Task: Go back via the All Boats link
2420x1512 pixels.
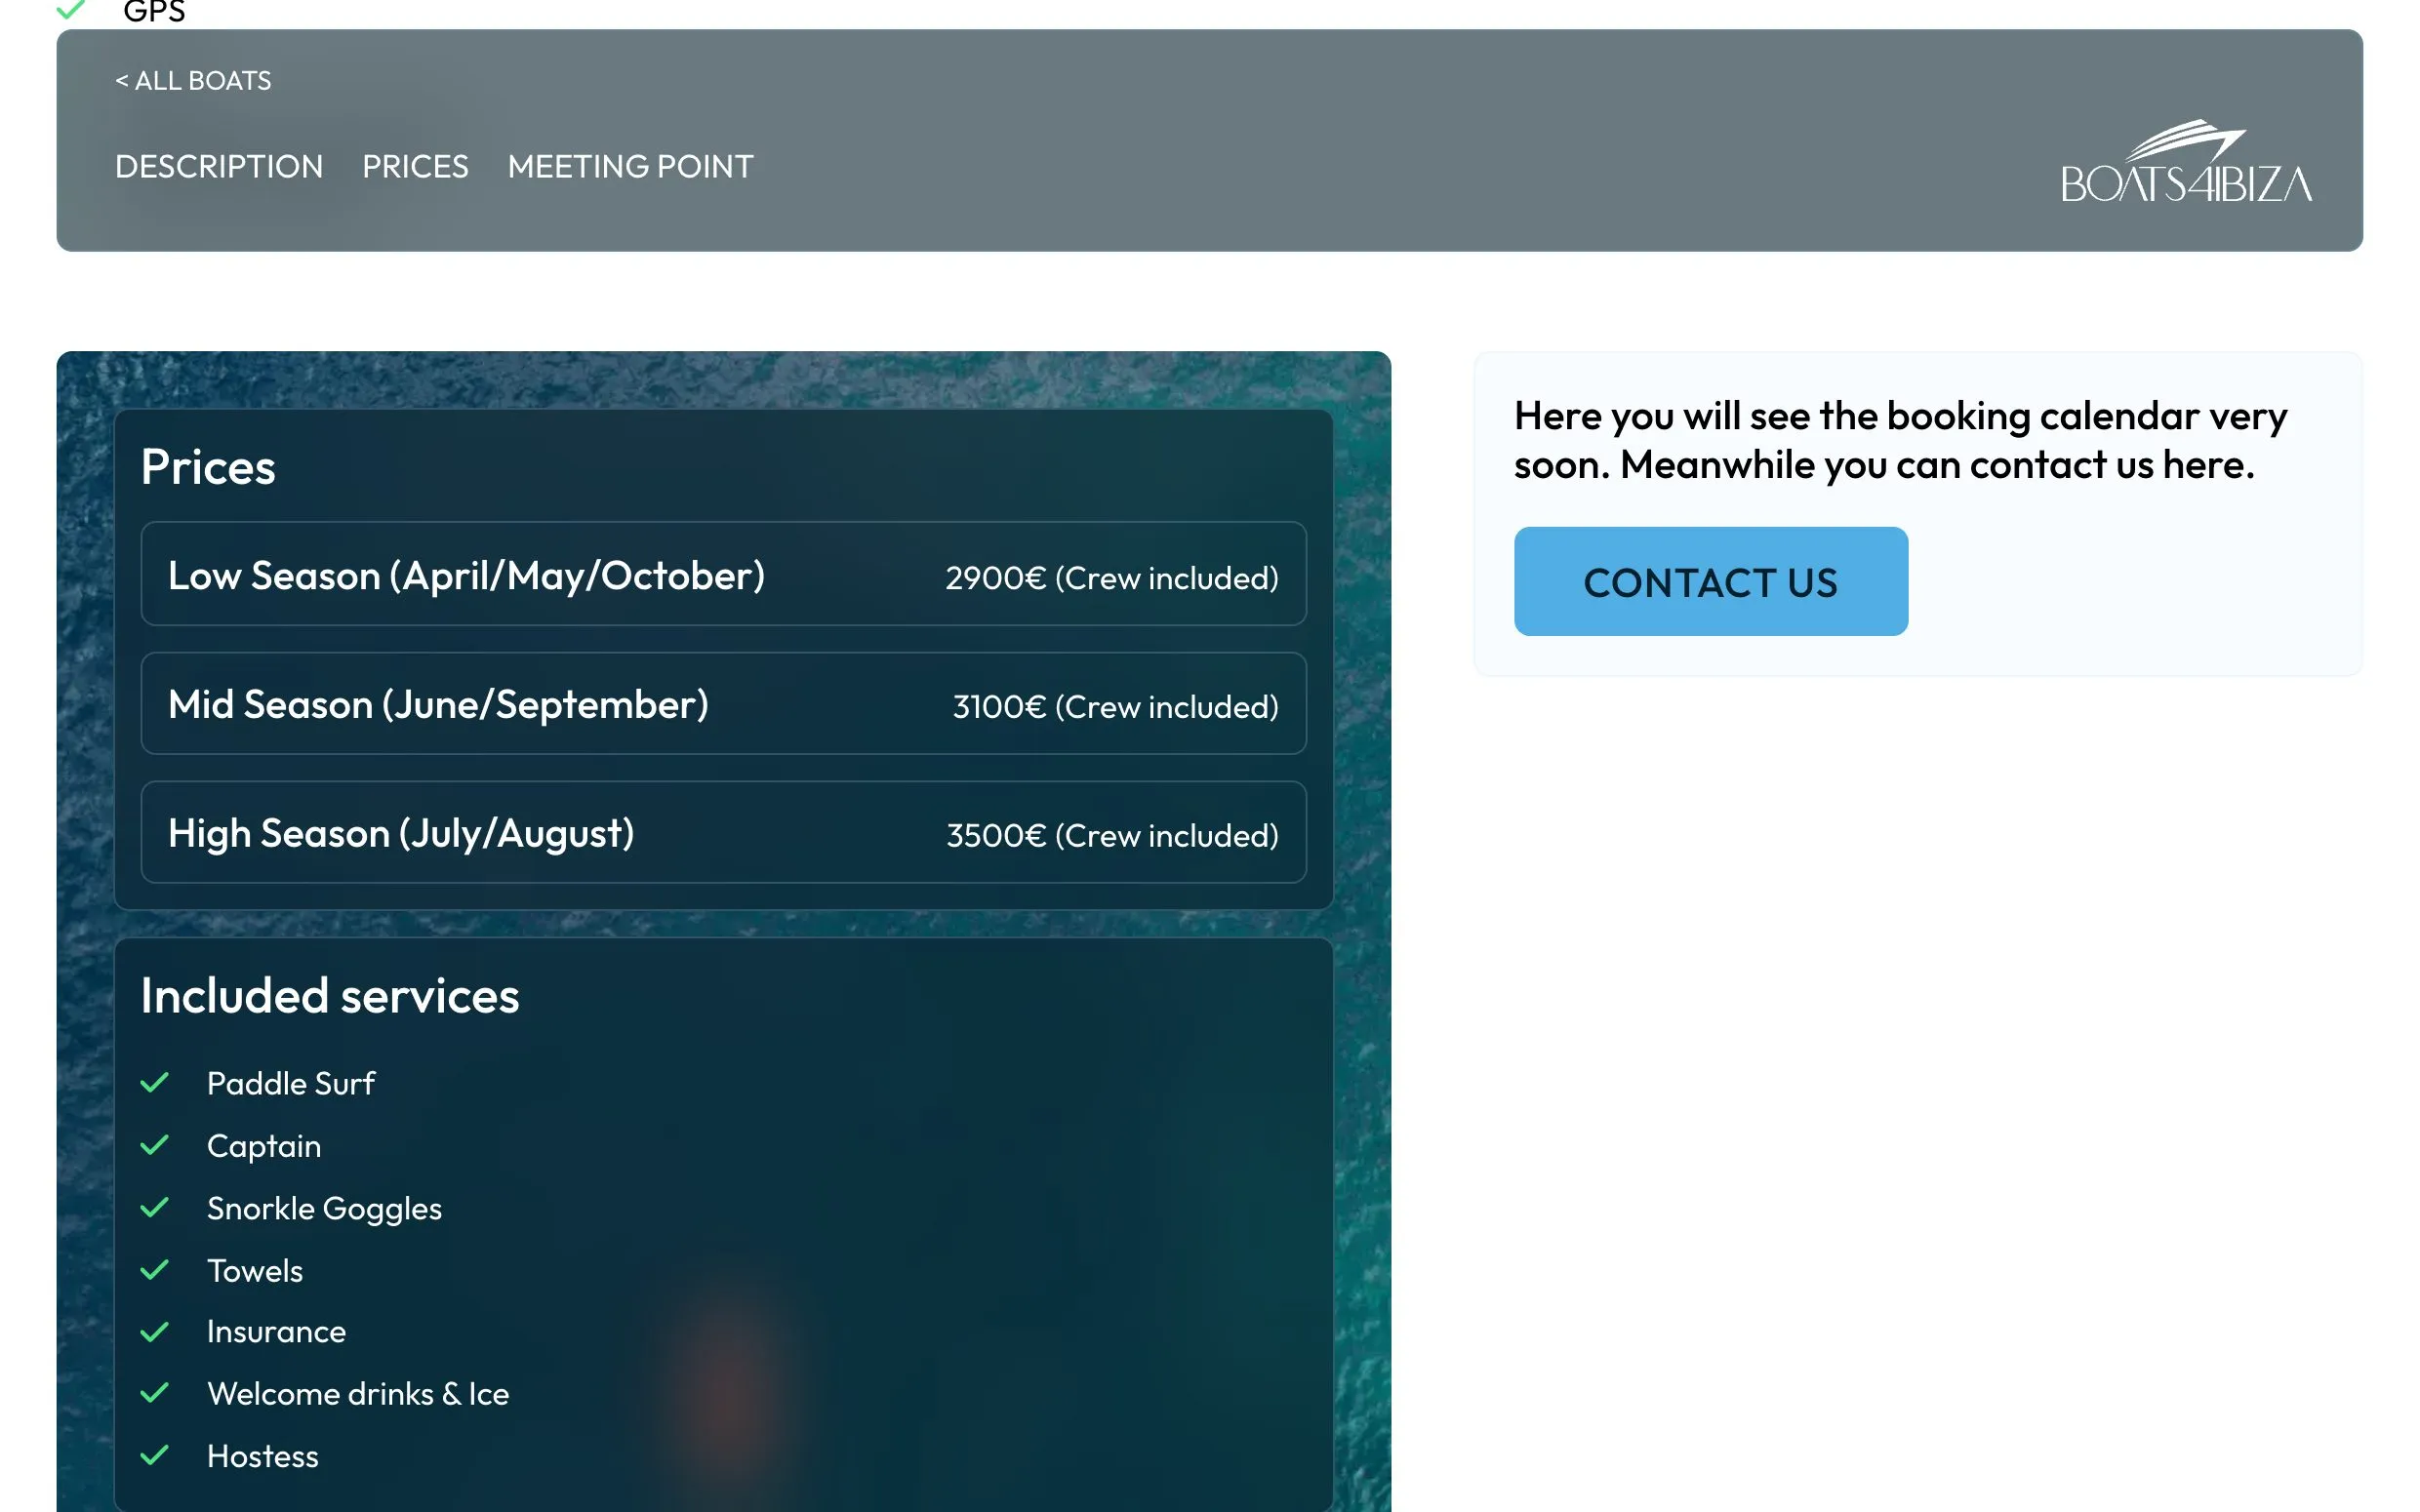Action: tap(193, 81)
